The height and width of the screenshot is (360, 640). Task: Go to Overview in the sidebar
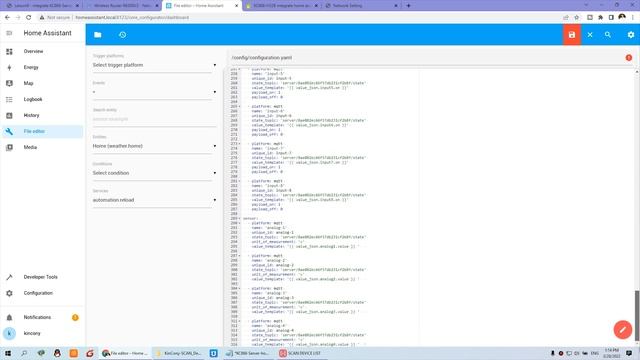pos(42,51)
